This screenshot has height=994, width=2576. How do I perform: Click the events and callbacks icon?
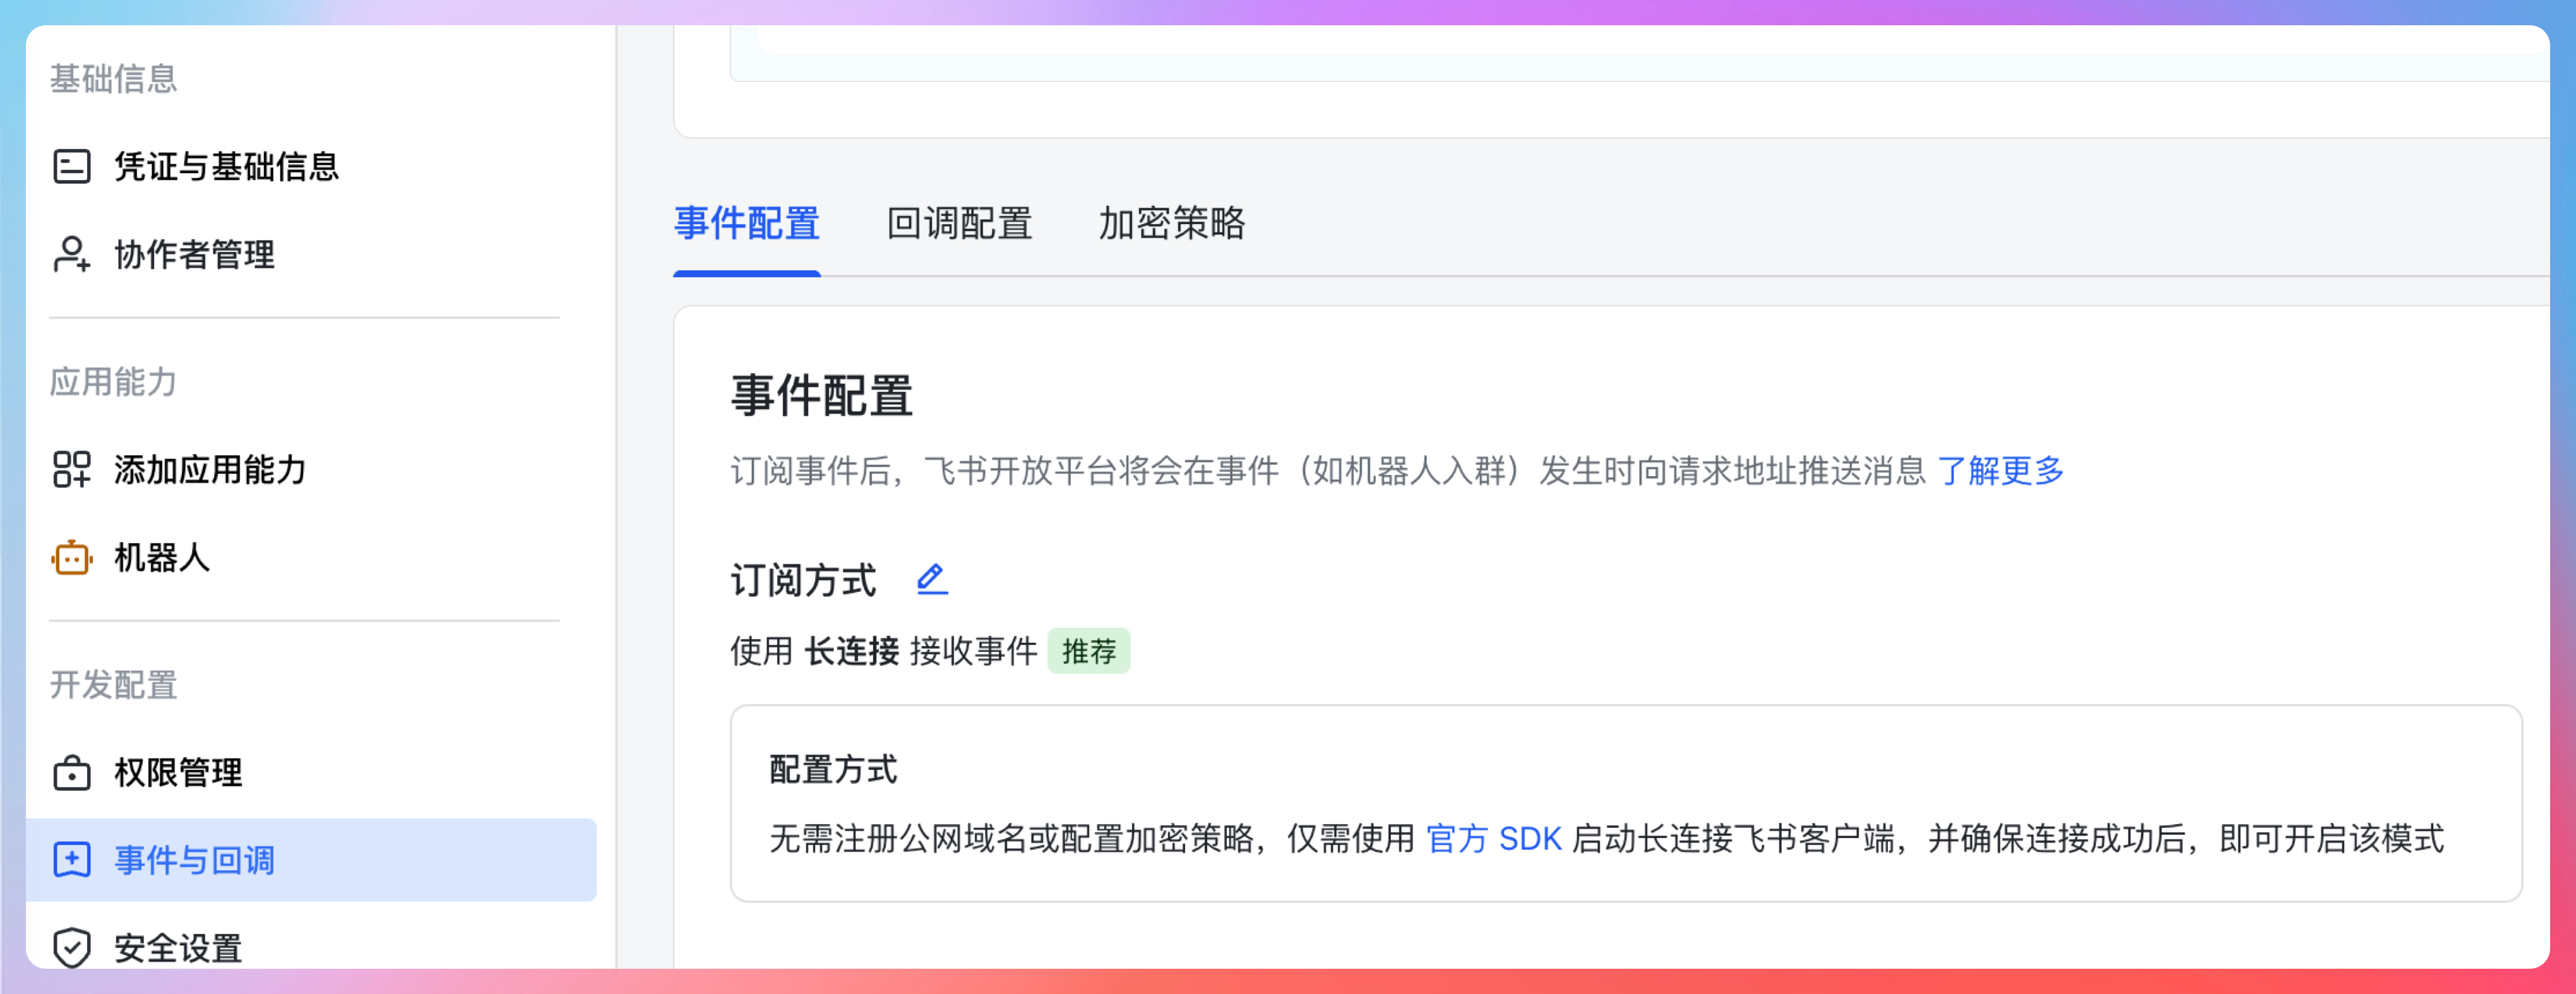click(71, 860)
